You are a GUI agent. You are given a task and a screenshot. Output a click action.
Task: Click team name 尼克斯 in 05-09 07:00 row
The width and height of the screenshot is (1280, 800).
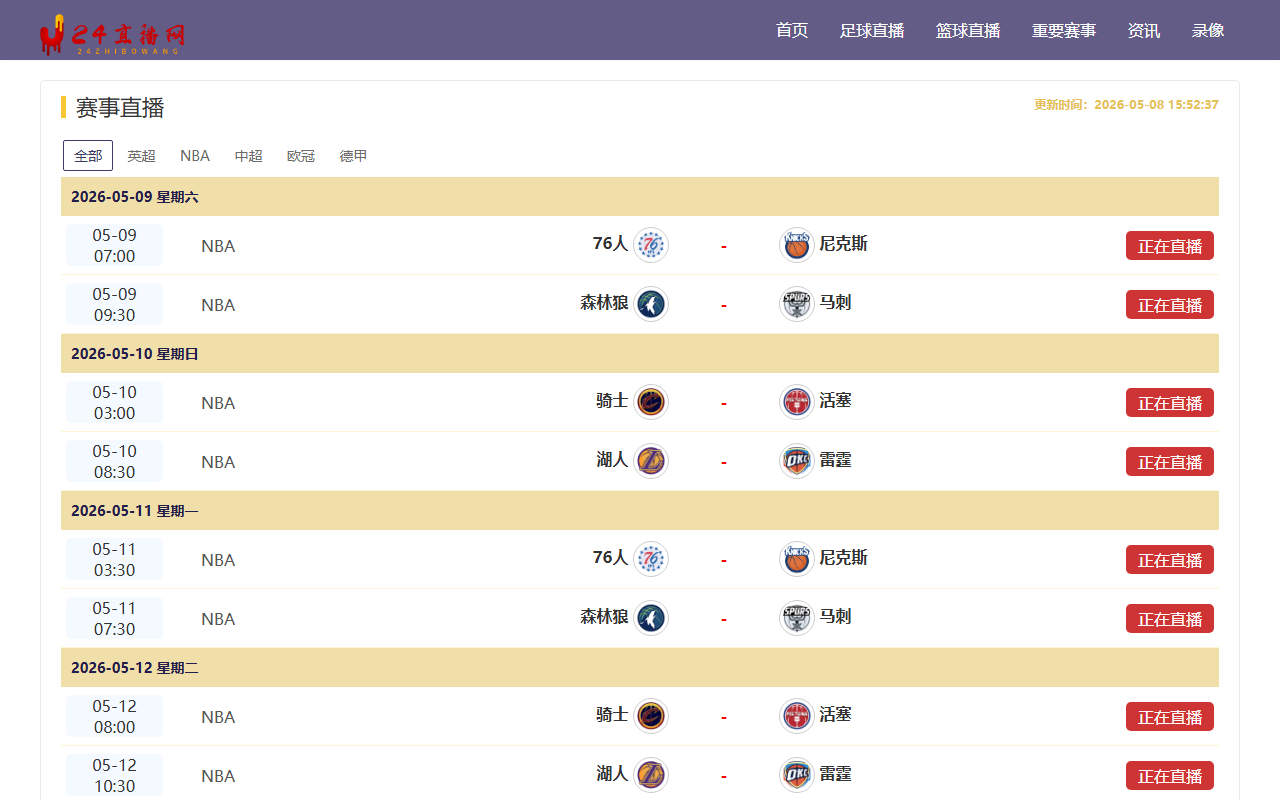844,244
